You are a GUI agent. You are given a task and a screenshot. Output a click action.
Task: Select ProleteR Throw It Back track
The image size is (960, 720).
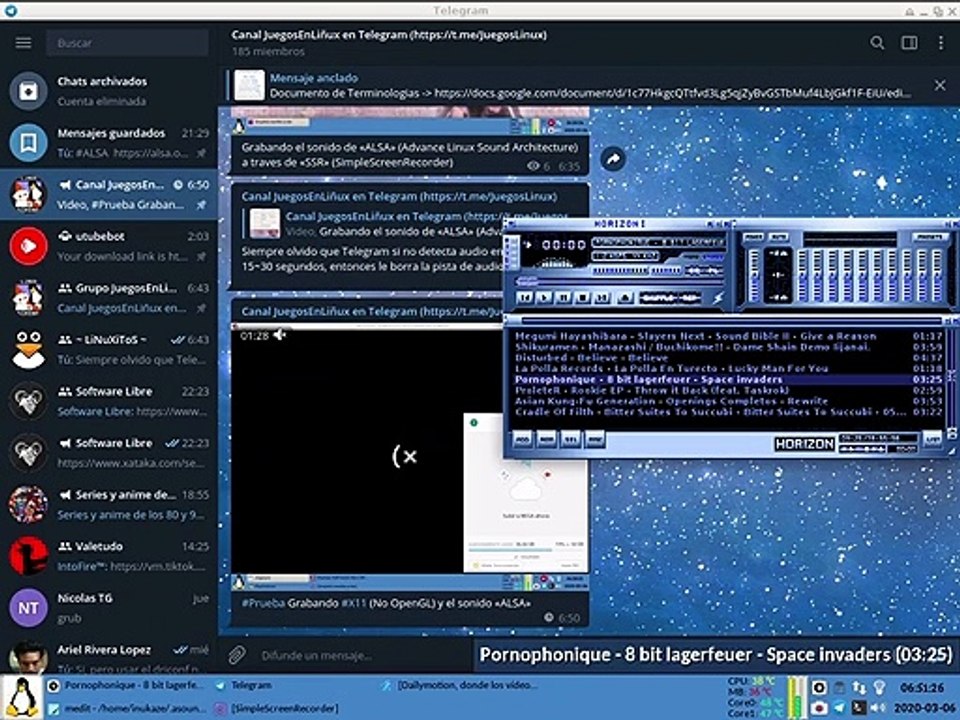(x=728, y=390)
